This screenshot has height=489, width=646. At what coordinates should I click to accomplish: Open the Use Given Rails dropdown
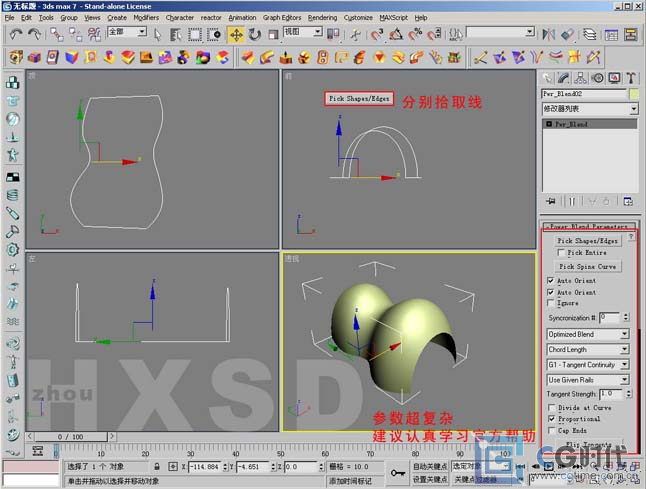[x=588, y=380]
